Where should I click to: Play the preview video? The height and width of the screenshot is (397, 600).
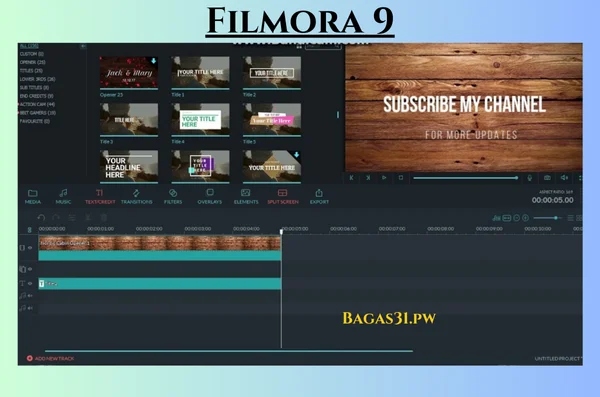tap(384, 178)
